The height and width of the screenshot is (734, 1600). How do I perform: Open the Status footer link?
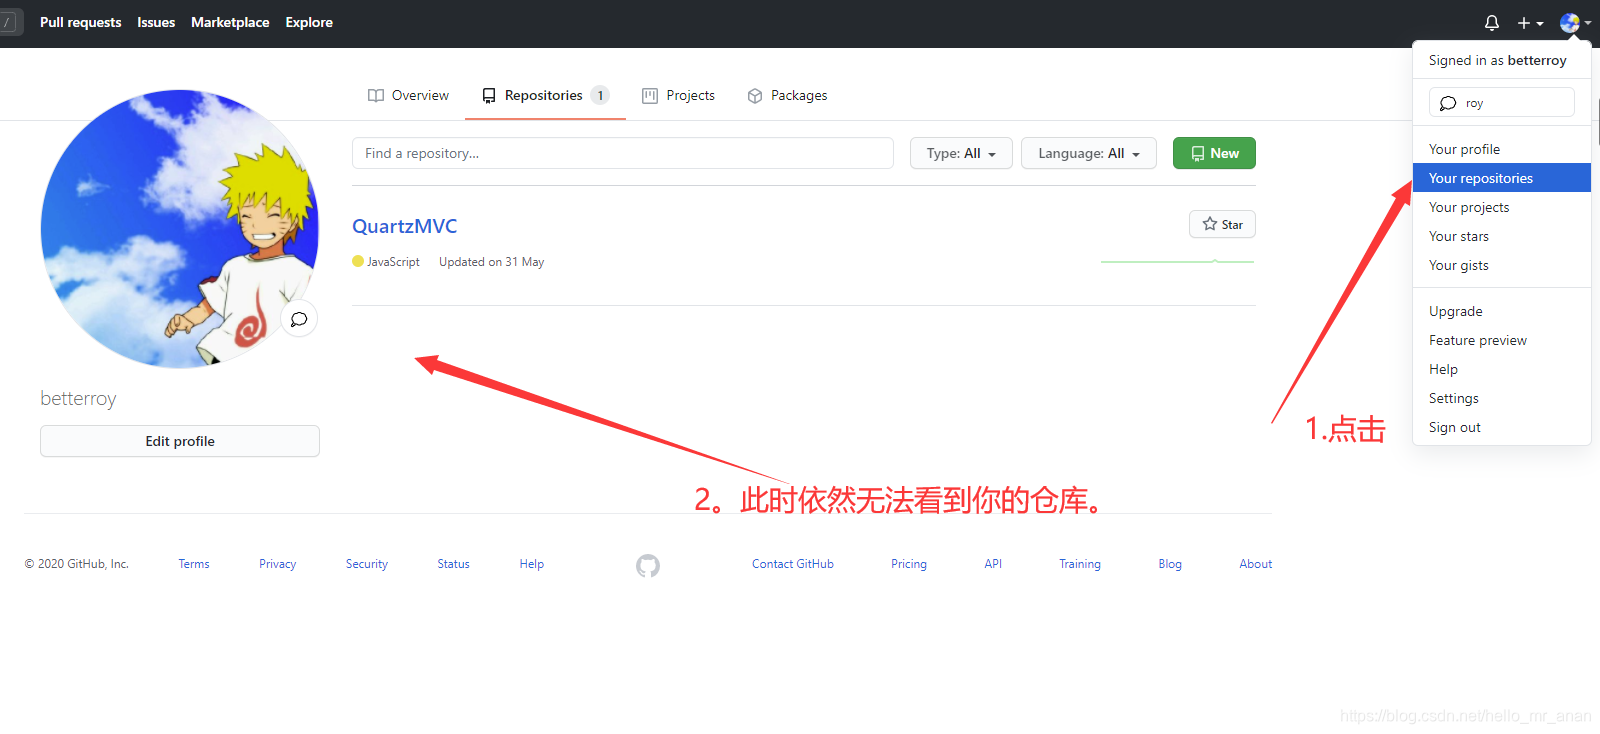(x=453, y=564)
